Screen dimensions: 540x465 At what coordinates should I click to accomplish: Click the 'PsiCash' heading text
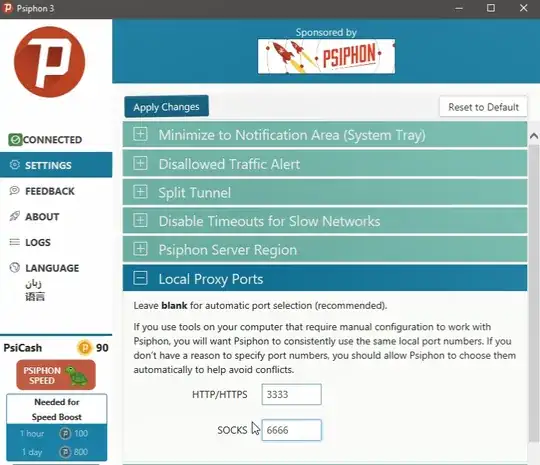click(23, 348)
